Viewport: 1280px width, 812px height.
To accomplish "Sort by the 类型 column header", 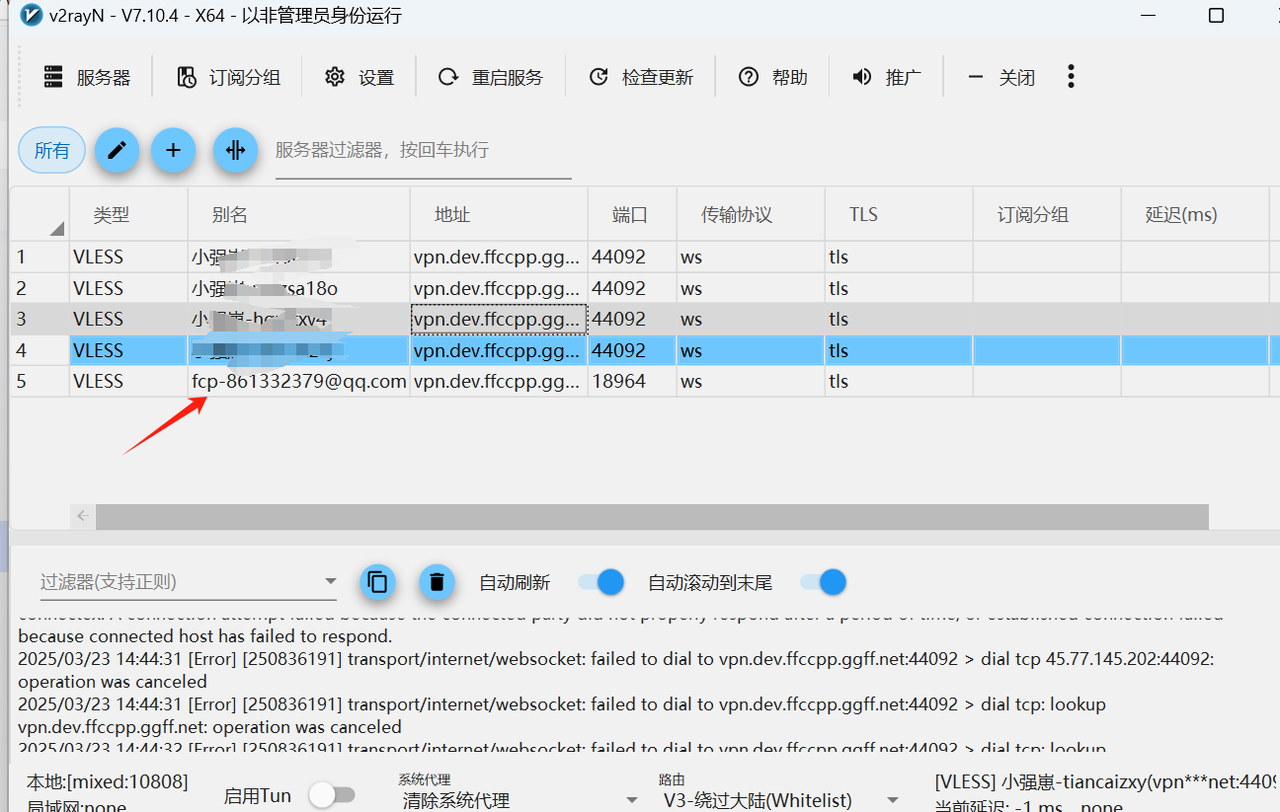I will pos(129,214).
